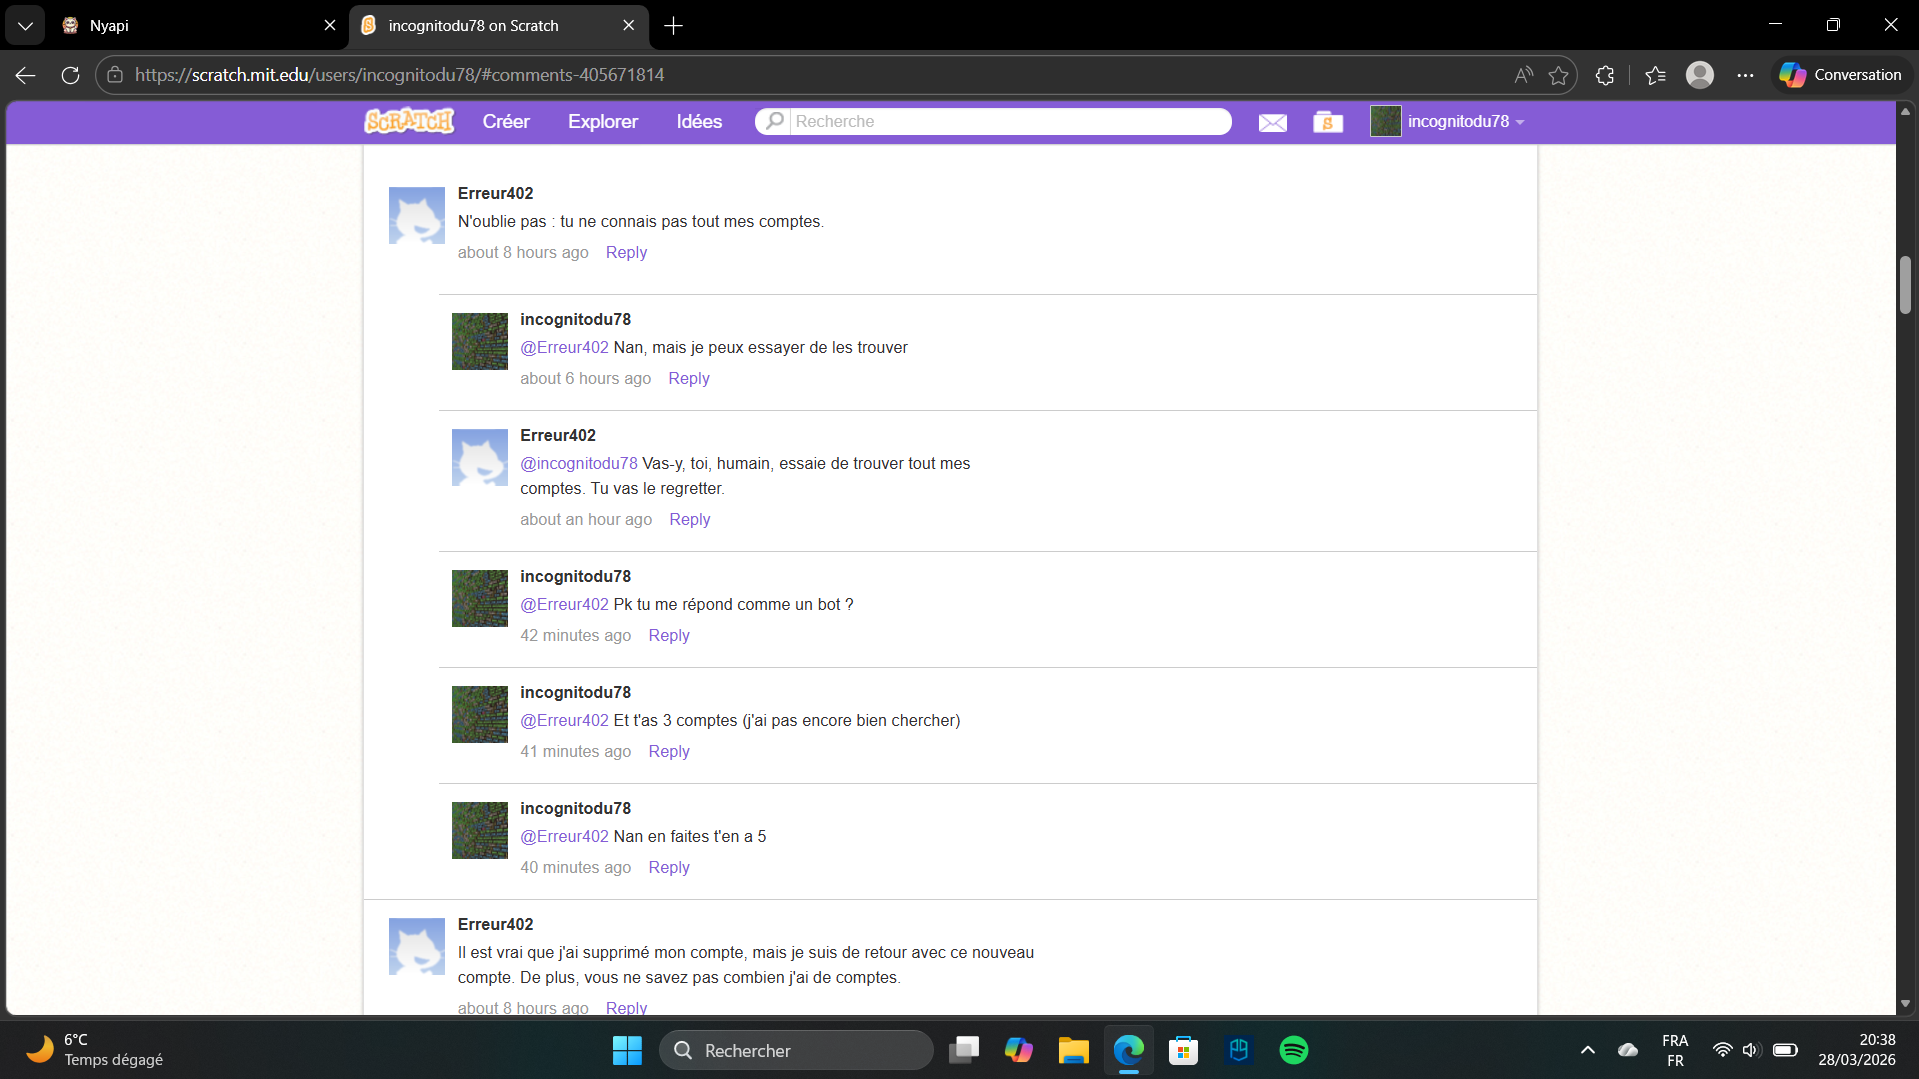The image size is (1919, 1079).
Task: Open the Créer menu item
Action: (506, 121)
